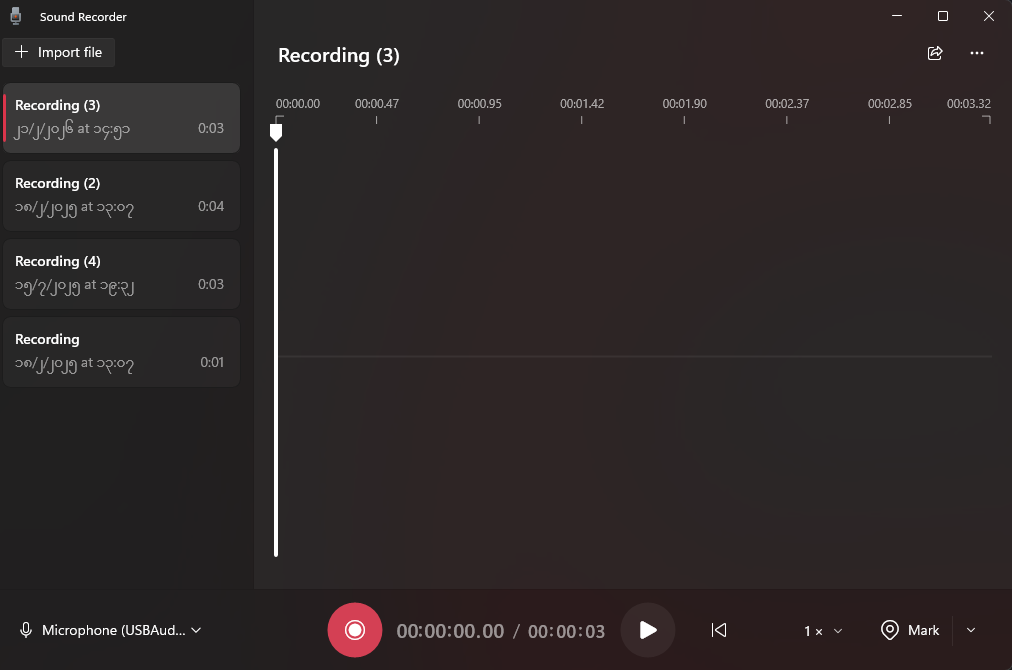Click the total duration 00:00:03 readout
Screen dimensions: 1012x670
point(566,631)
